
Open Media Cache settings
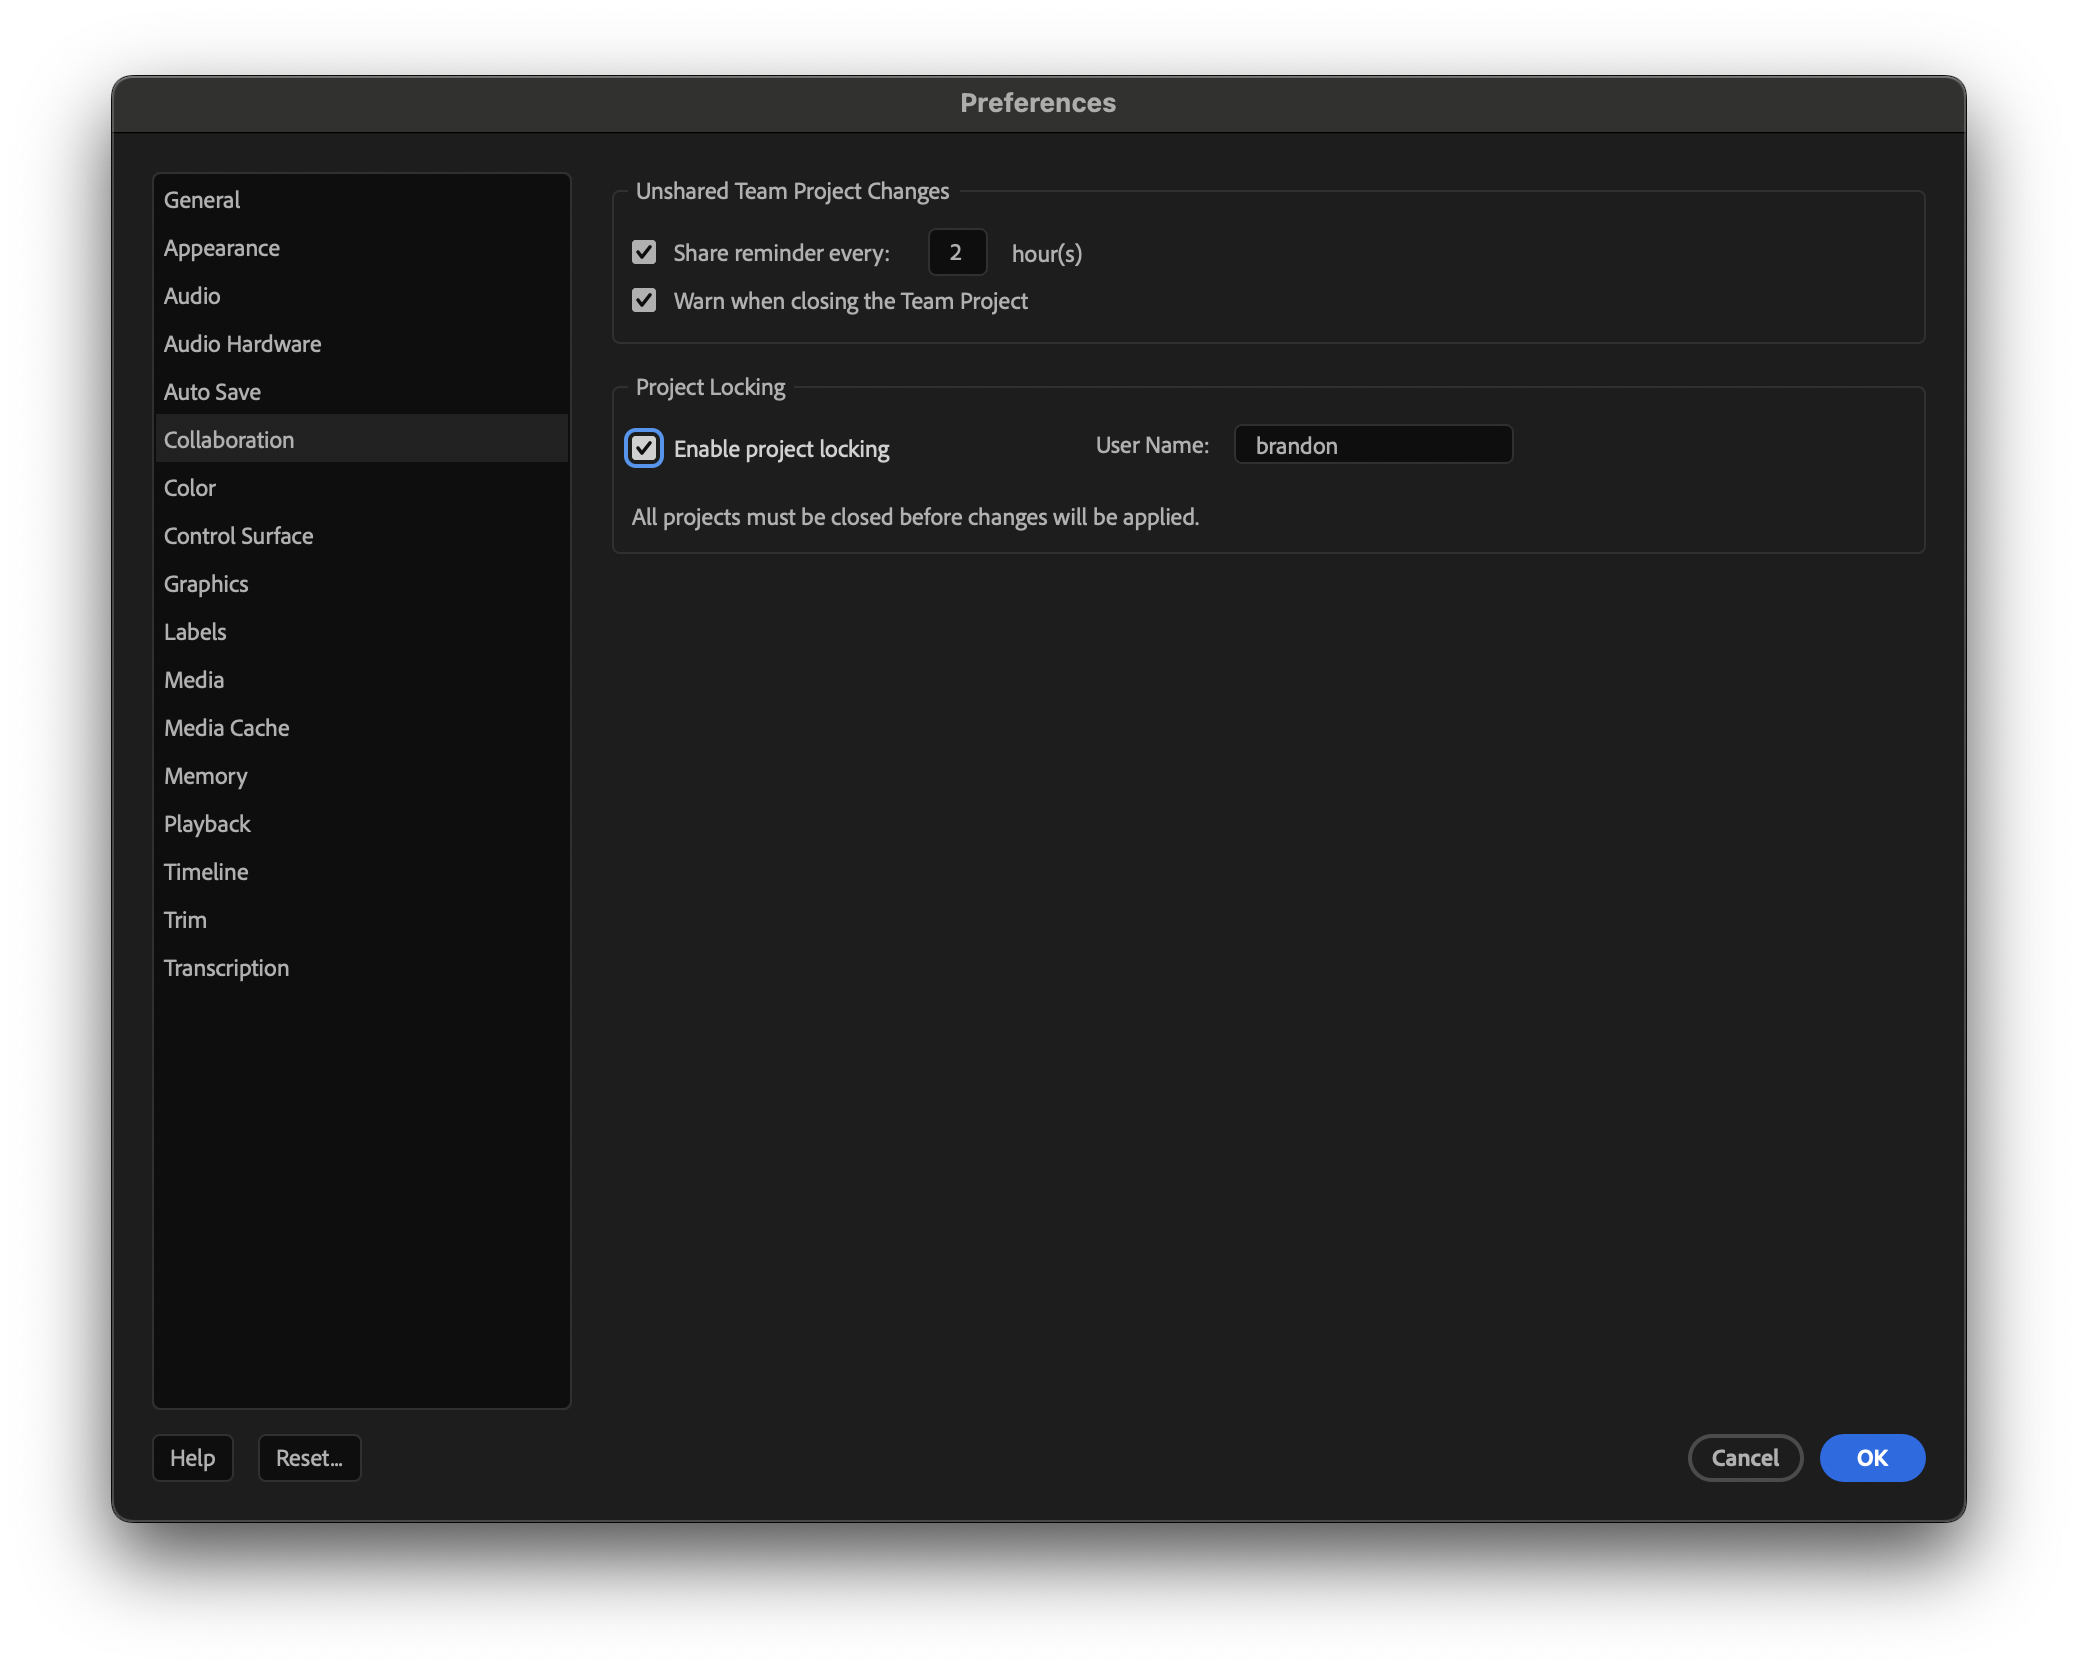tap(227, 728)
